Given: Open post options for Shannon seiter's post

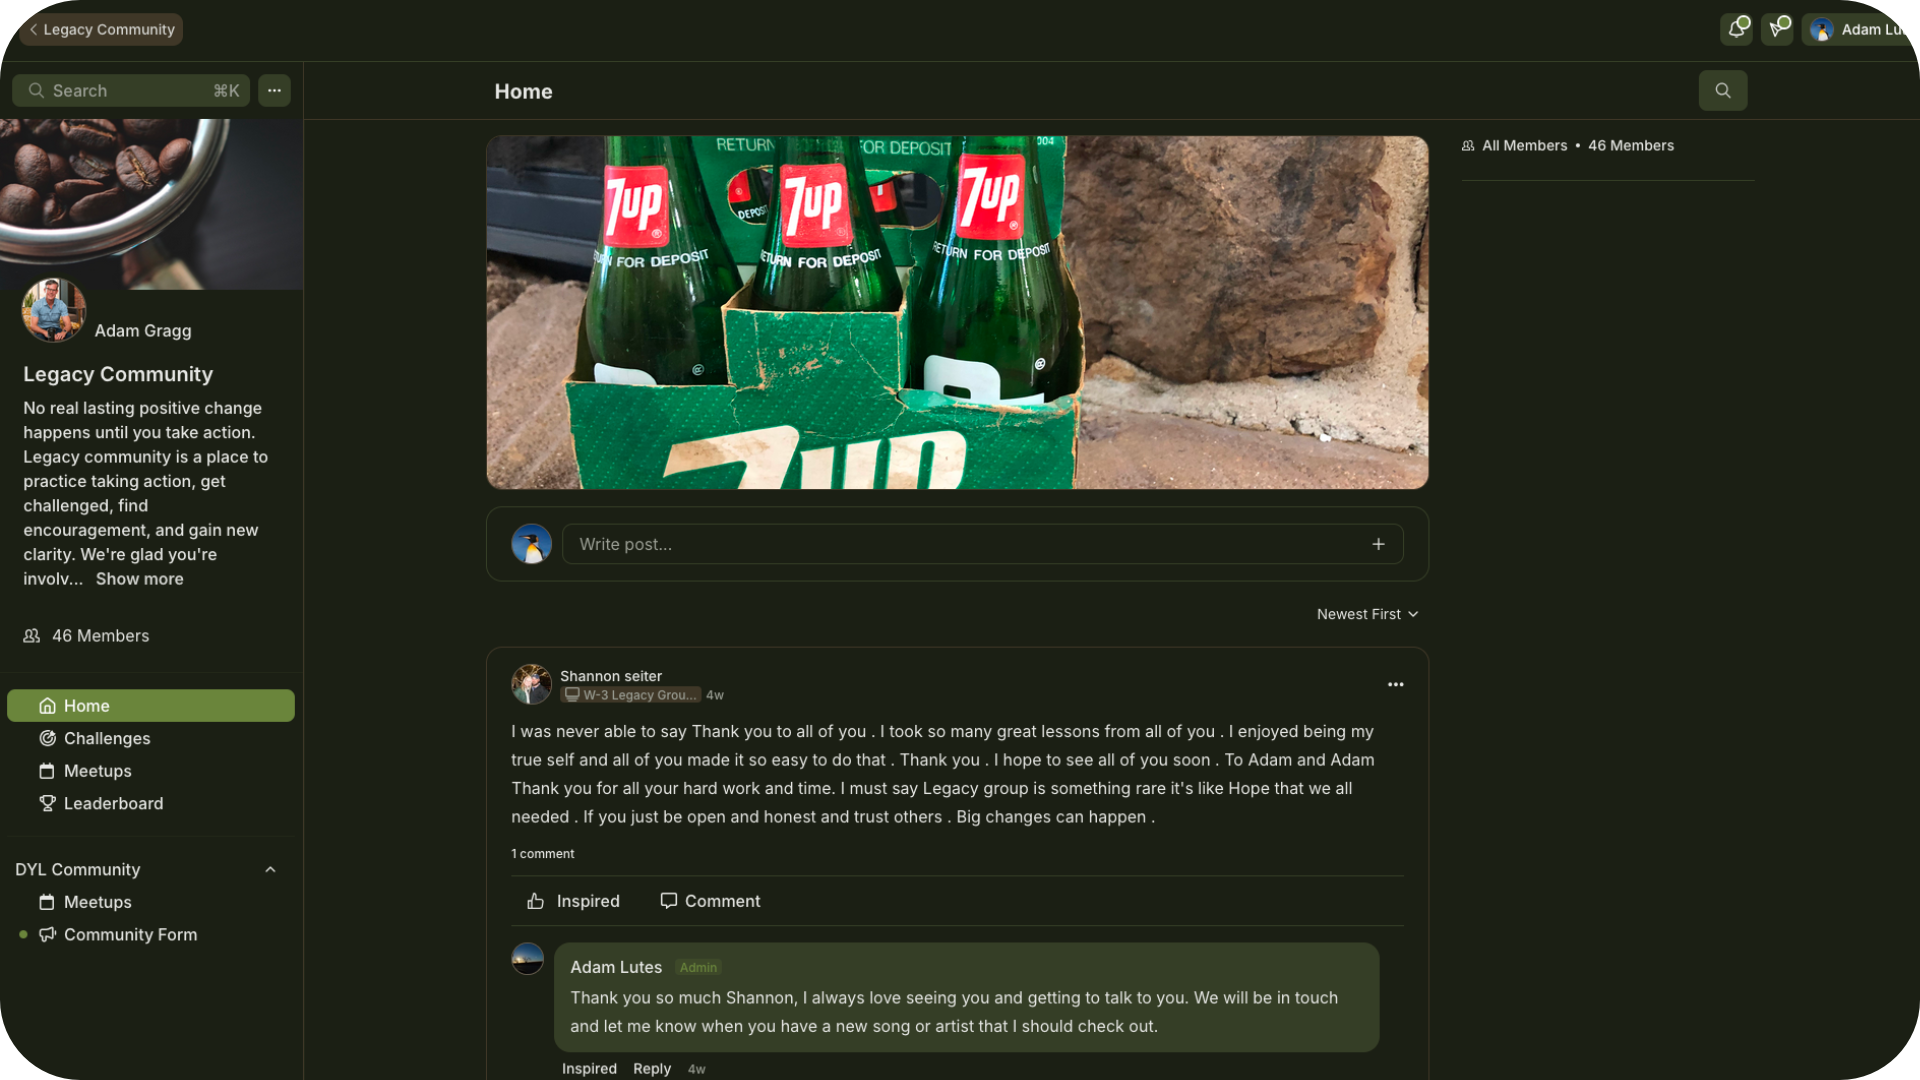Looking at the screenshot, I should click(x=1395, y=684).
